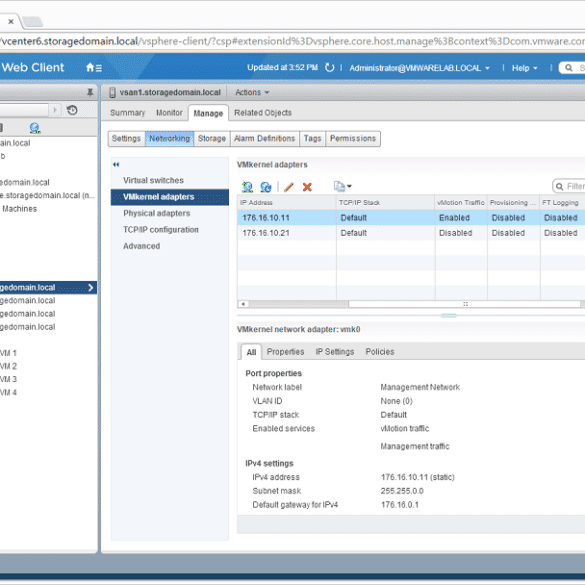Sort by Provisioning column header

513,203
